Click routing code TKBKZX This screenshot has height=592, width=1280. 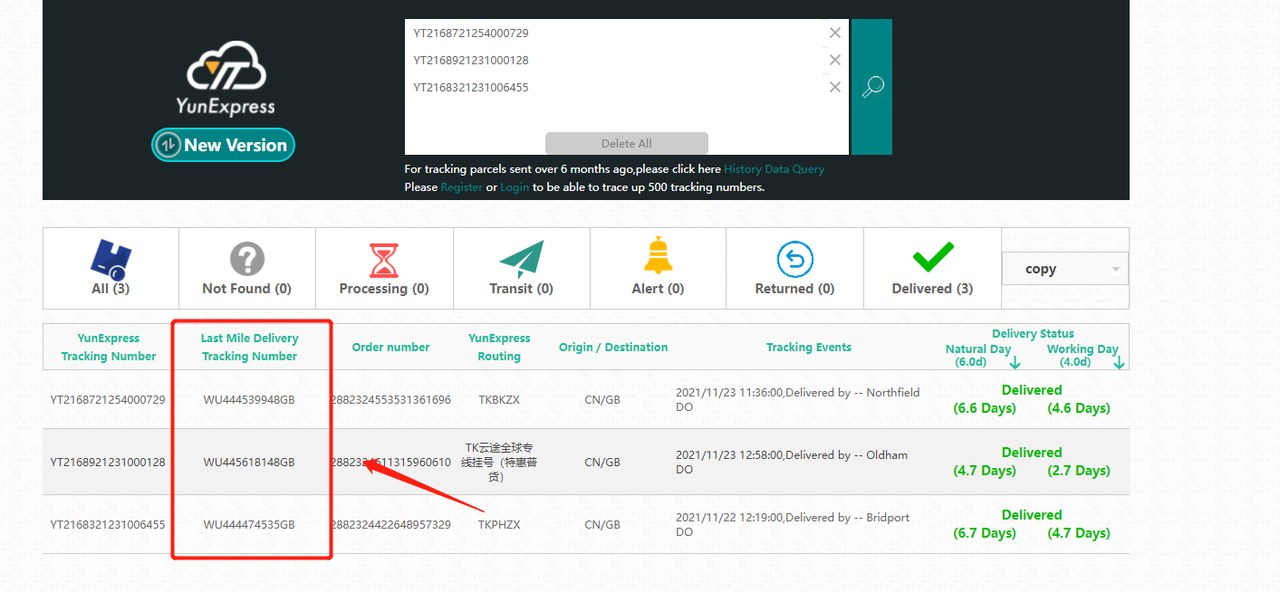[499, 400]
